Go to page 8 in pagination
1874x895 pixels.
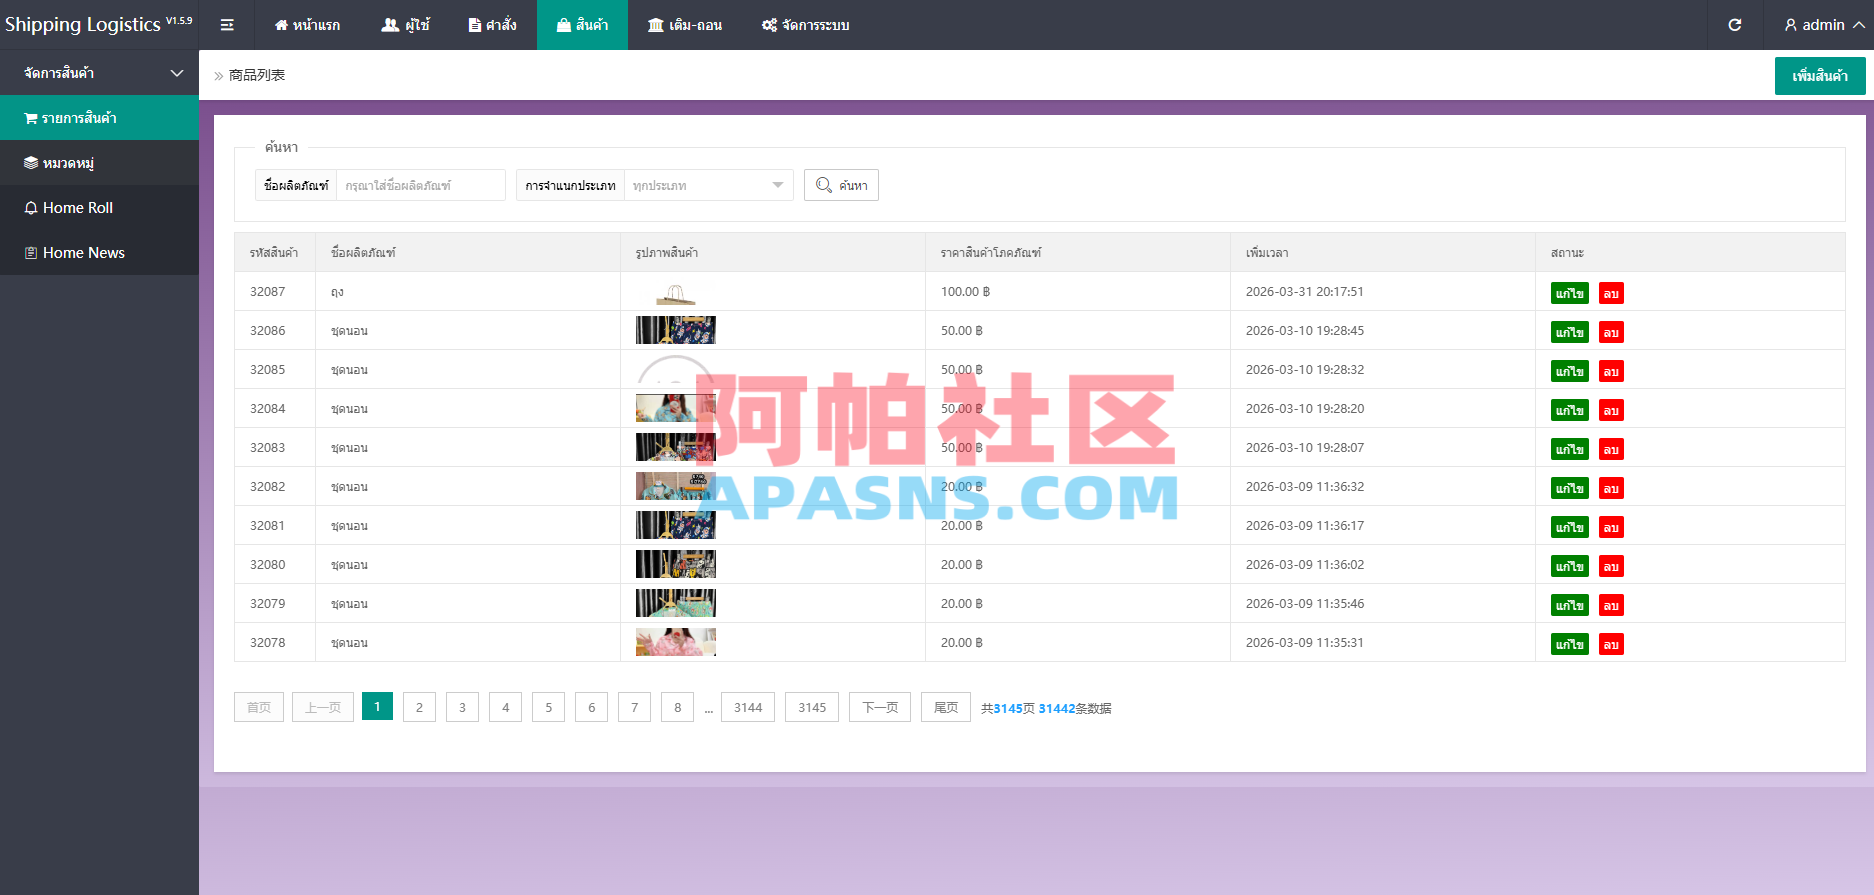677,707
